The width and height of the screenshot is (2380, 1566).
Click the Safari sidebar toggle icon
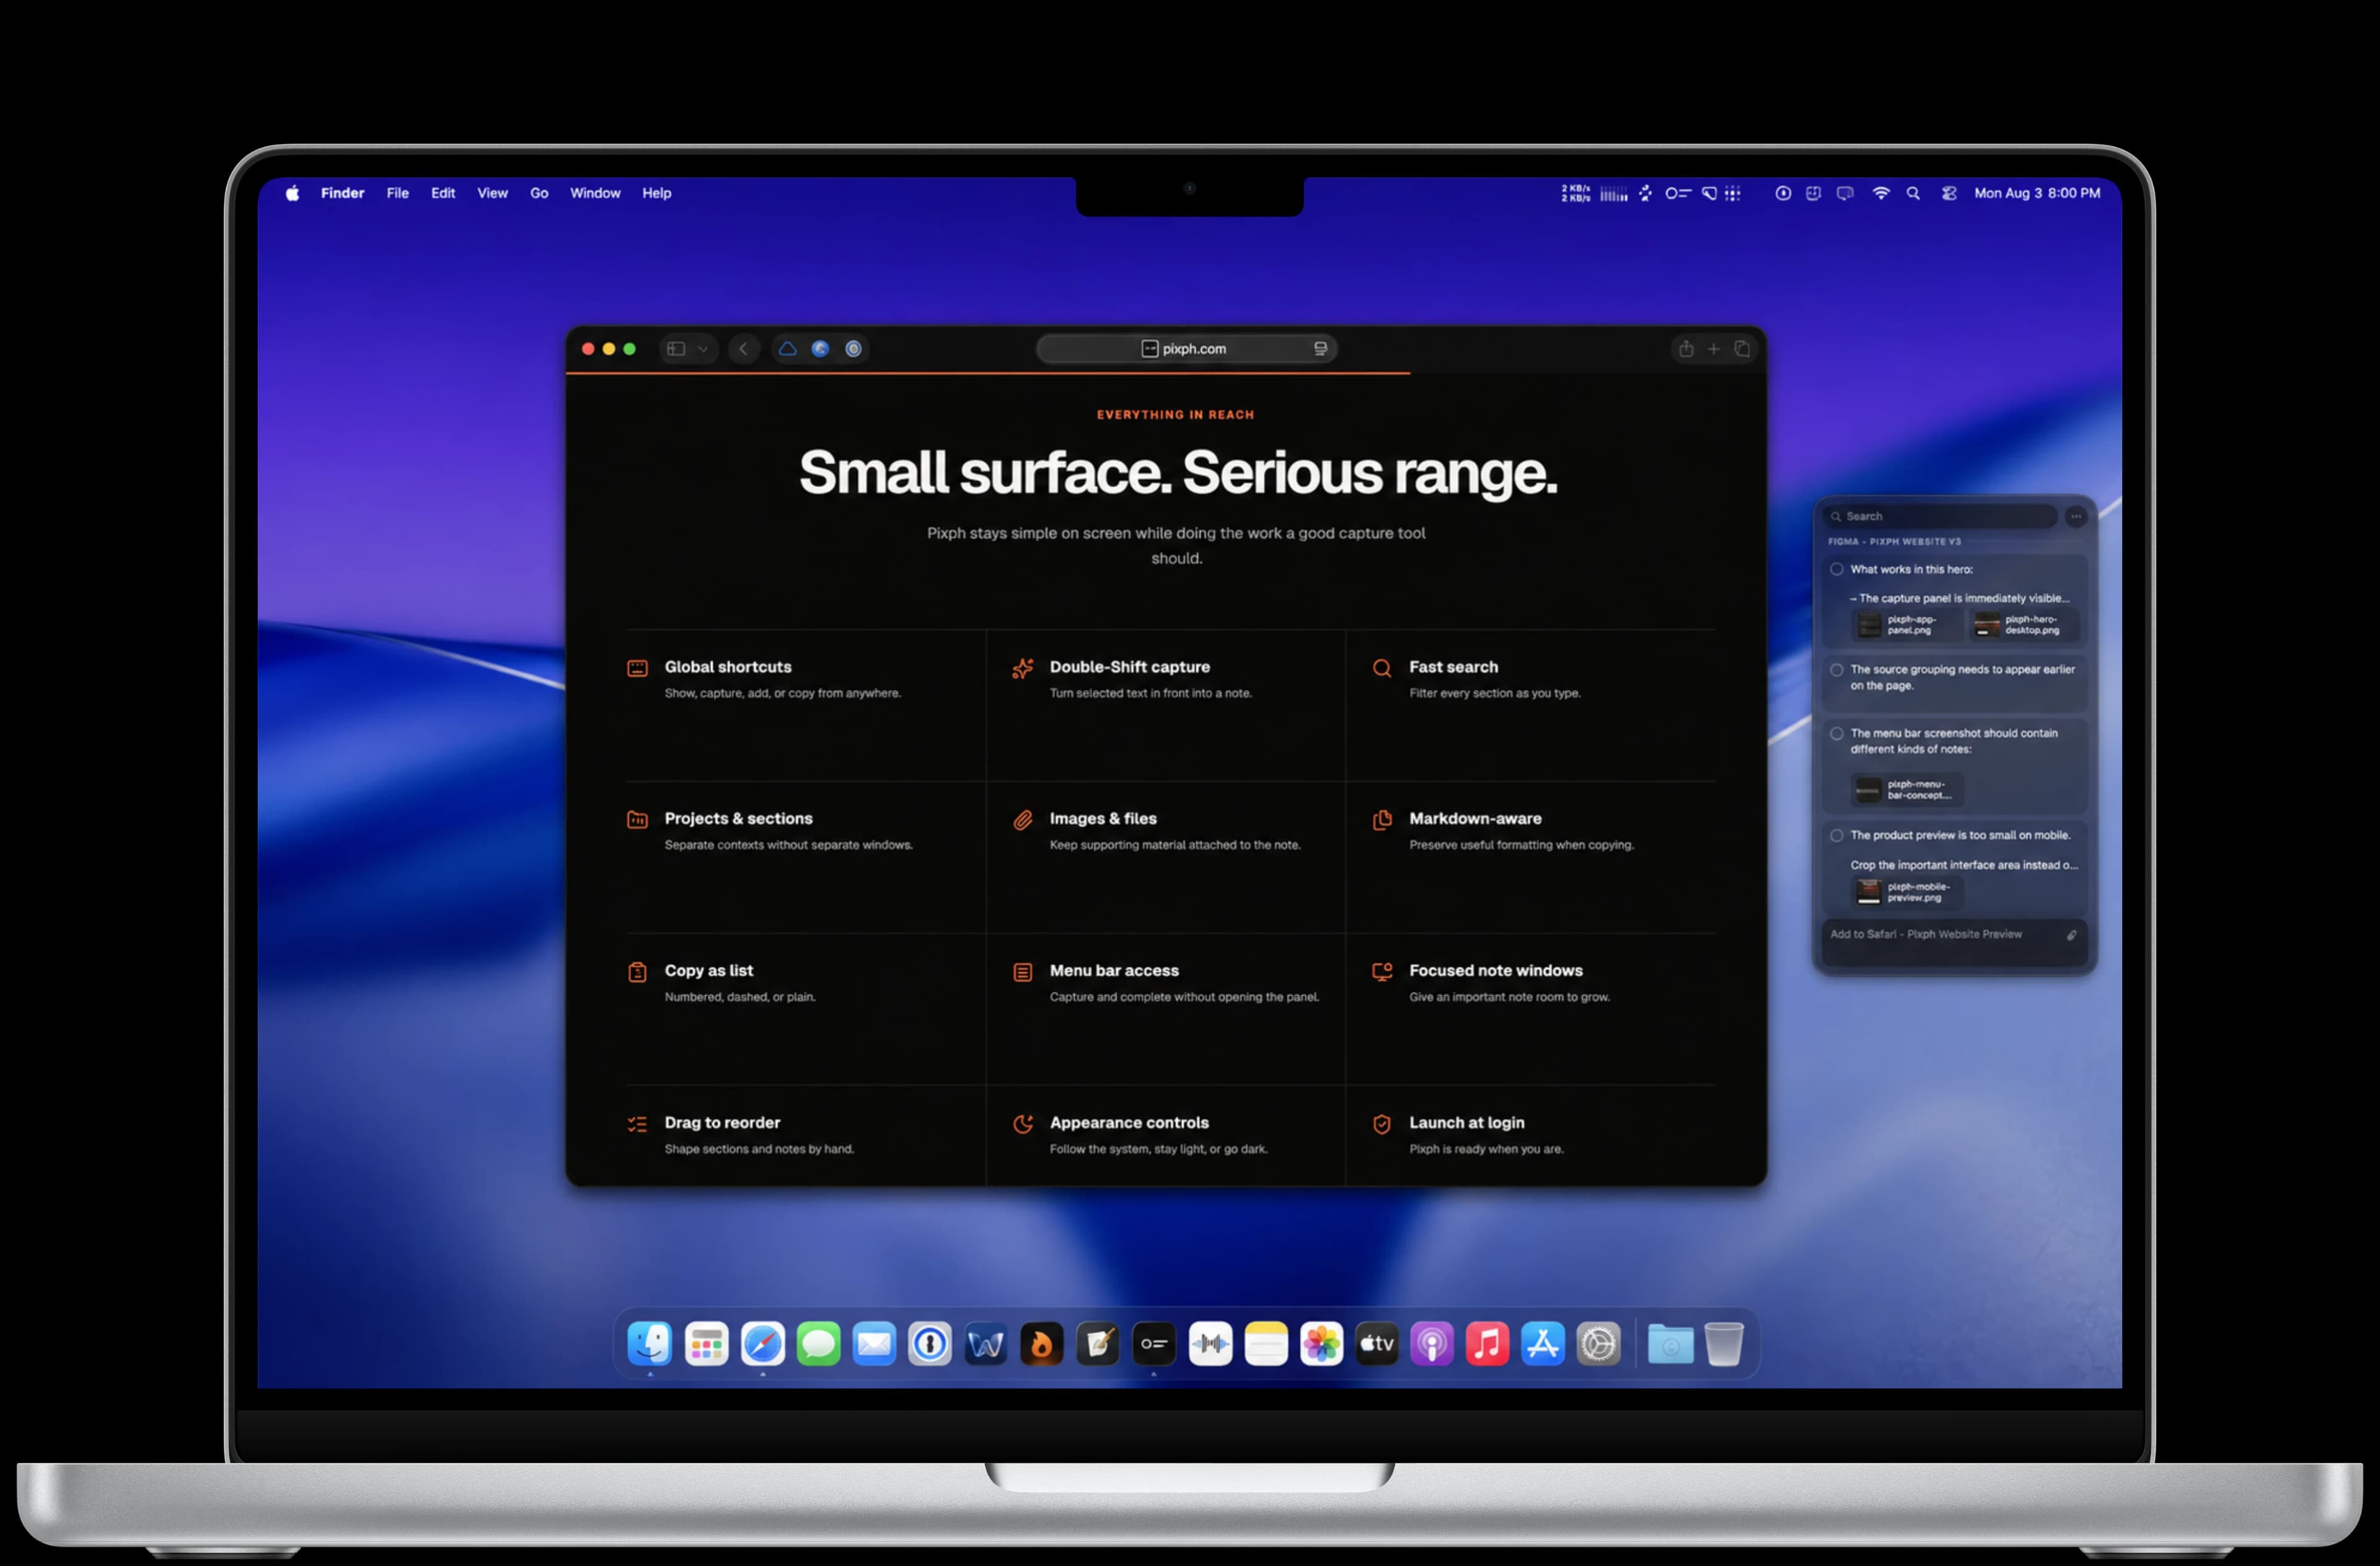pyautogui.click(x=676, y=349)
